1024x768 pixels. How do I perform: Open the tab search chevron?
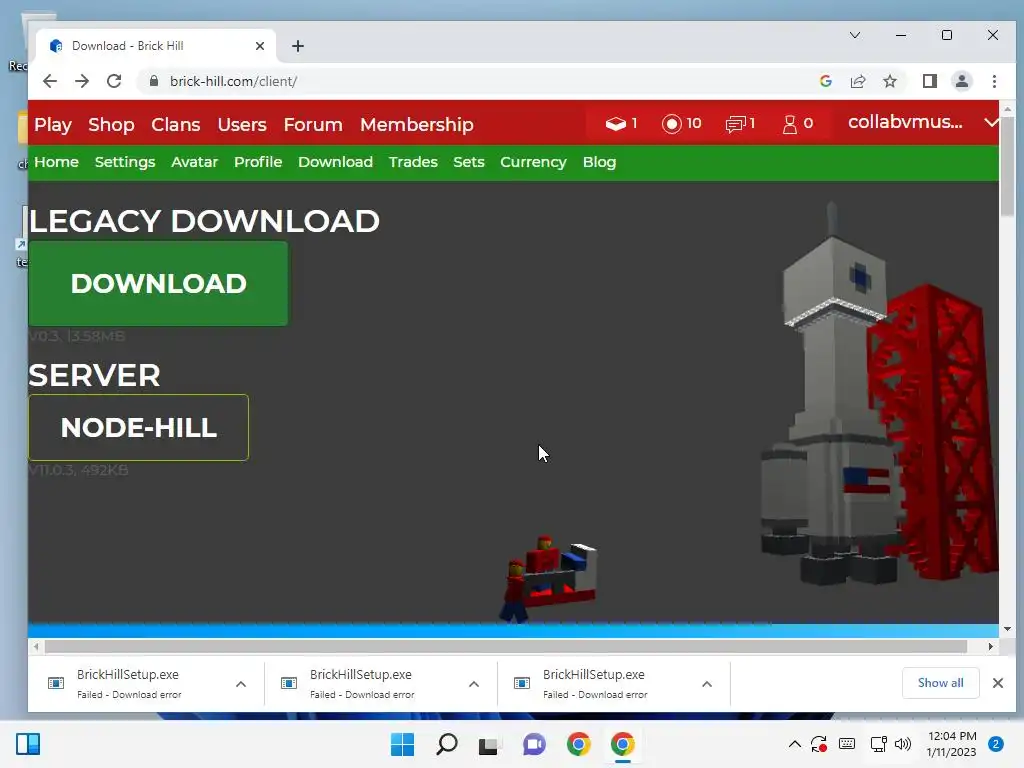coord(854,35)
